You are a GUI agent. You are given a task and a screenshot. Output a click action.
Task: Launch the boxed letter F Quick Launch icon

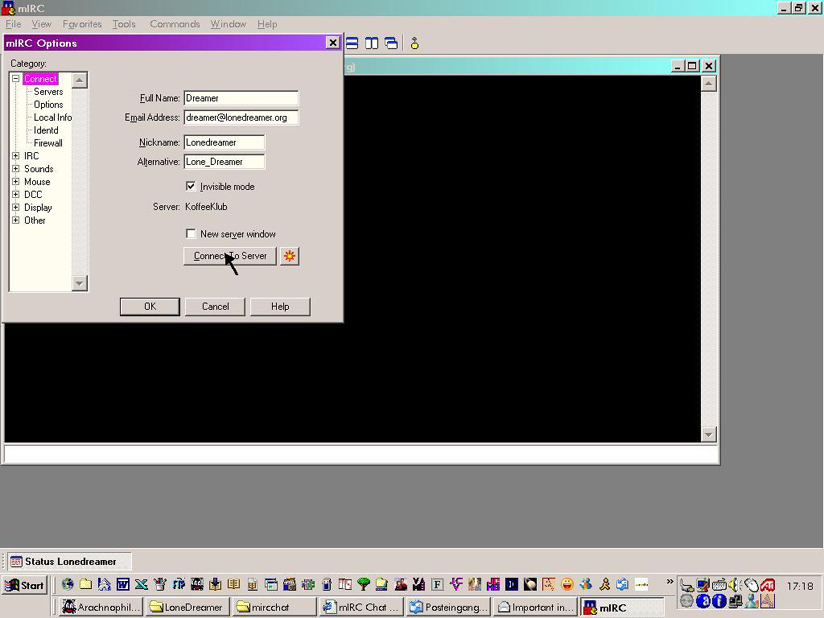click(x=437, y=584)
